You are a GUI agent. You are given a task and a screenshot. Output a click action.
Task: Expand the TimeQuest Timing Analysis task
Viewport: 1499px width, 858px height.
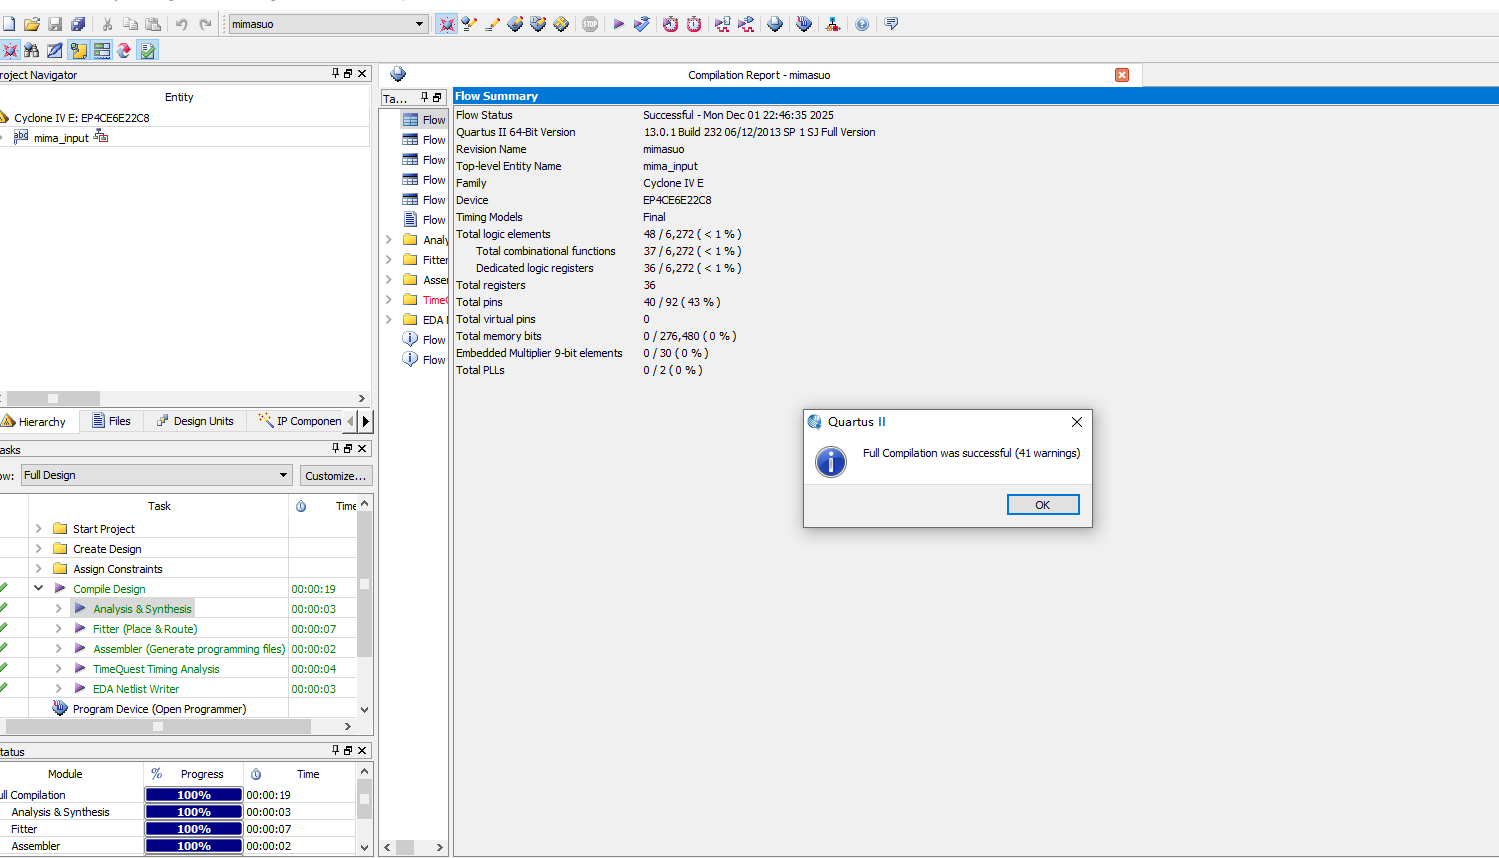tap(59, 669)
